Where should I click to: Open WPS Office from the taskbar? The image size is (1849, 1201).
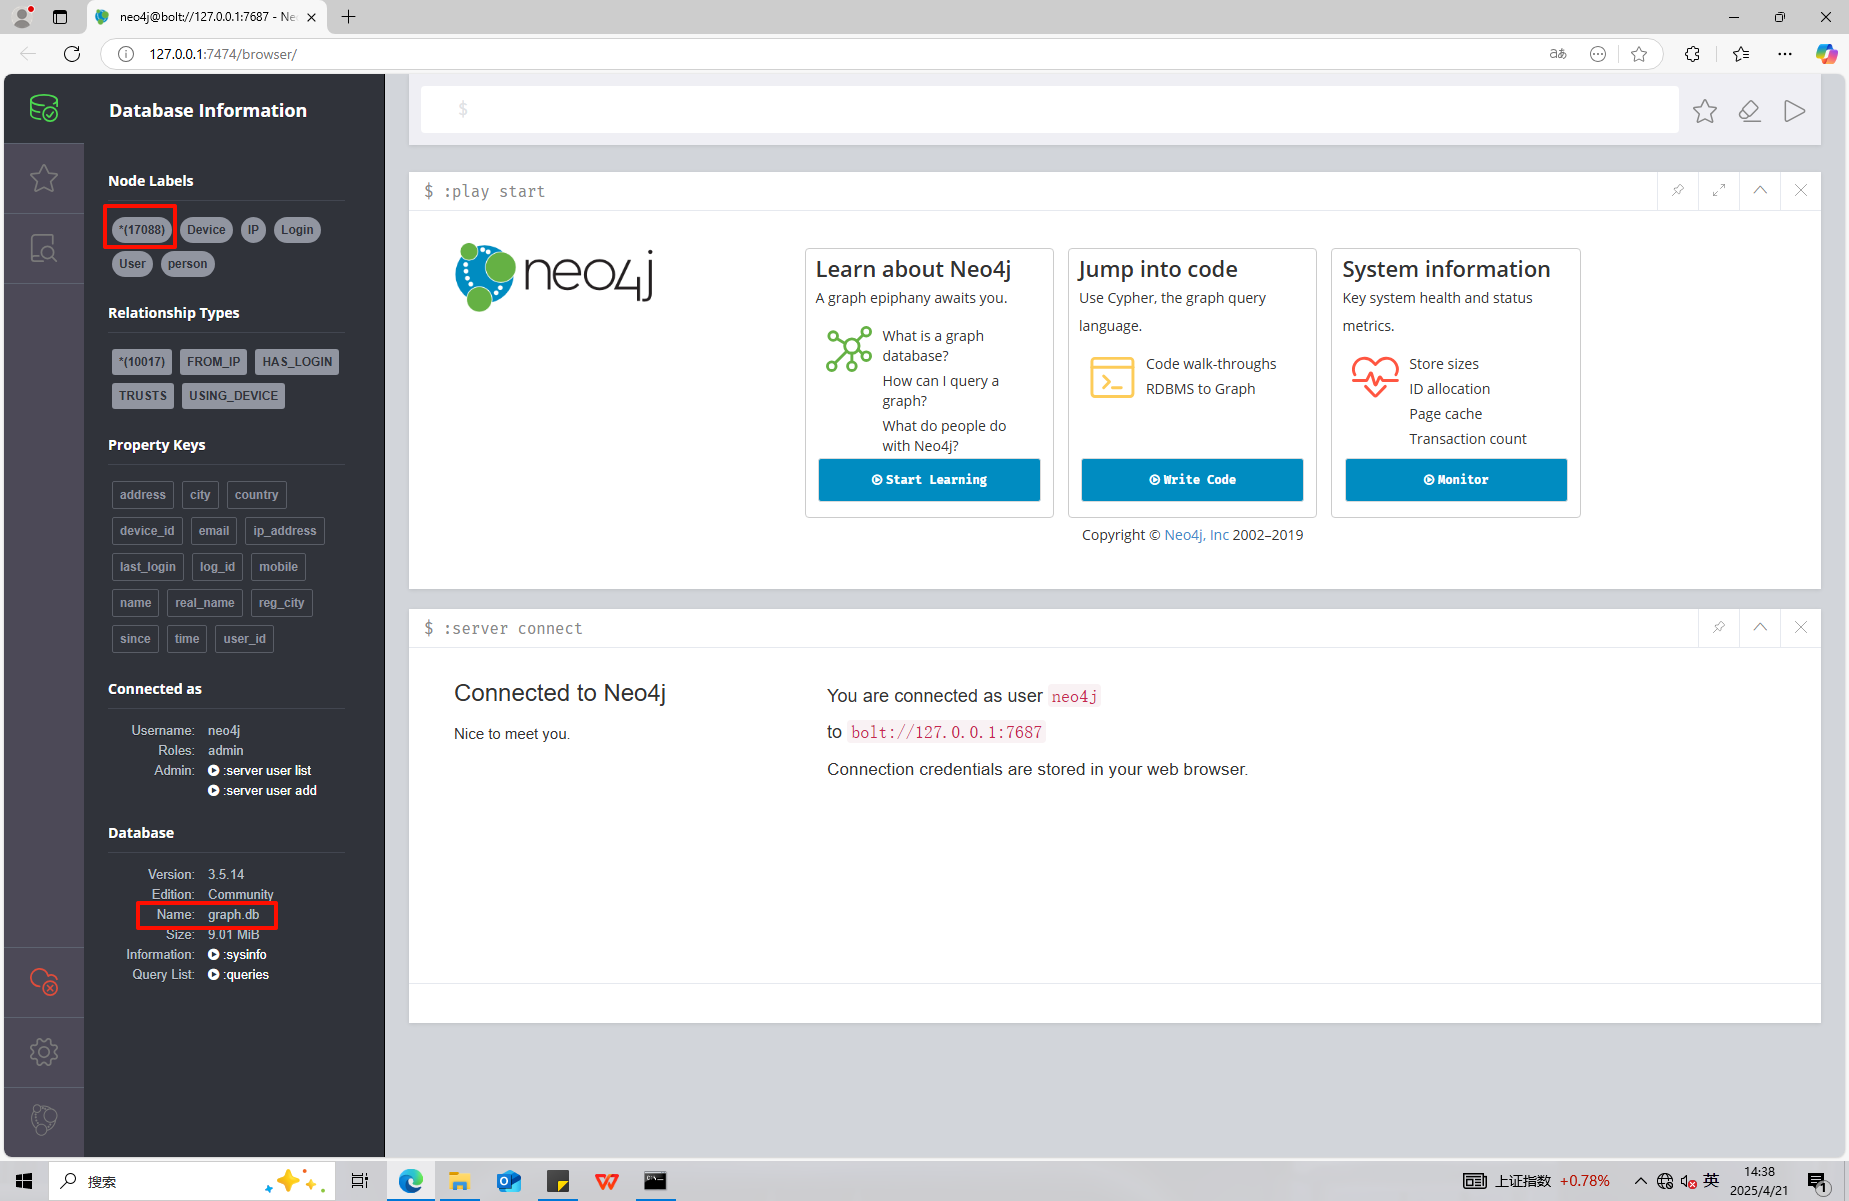[x=607, y=1181]
